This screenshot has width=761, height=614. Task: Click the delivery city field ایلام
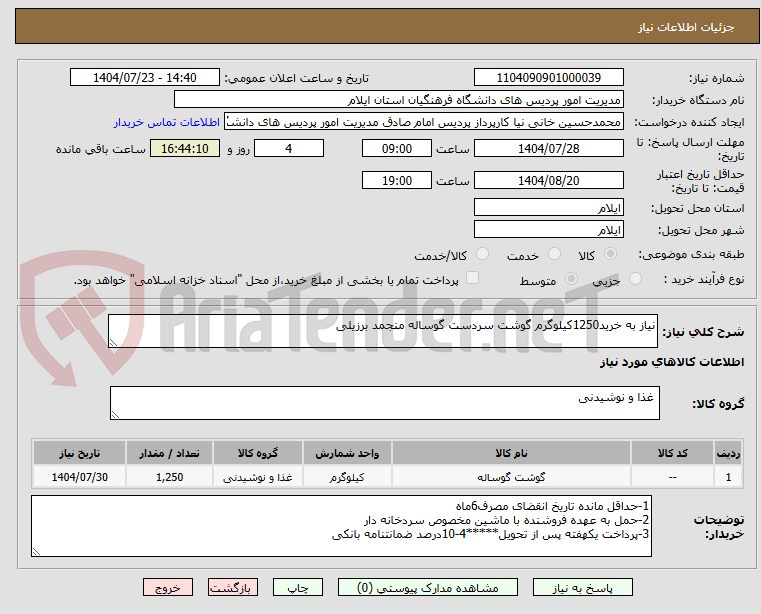[548, 229]
